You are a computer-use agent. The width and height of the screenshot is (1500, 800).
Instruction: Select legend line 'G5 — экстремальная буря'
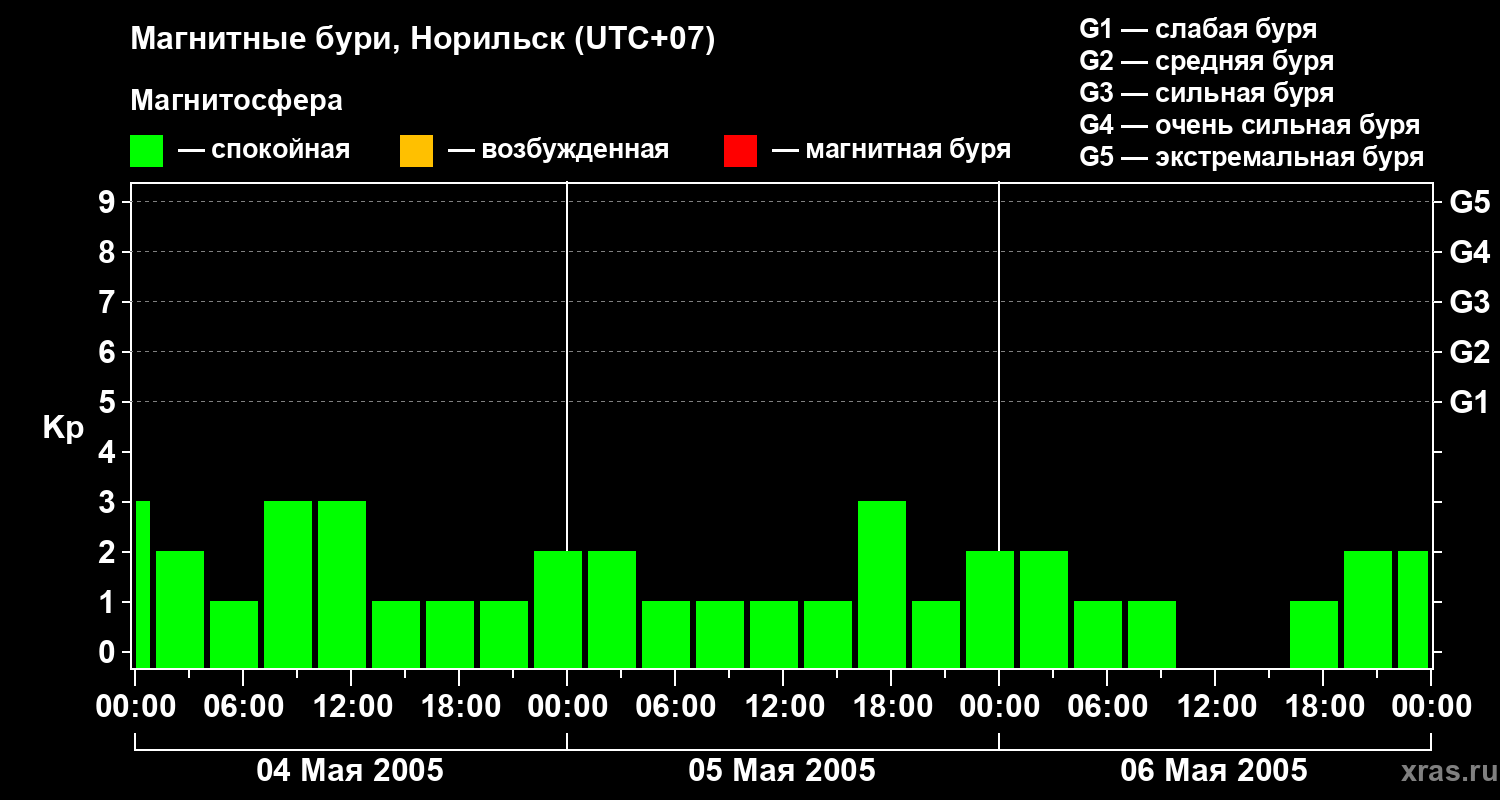[1252, 157]
